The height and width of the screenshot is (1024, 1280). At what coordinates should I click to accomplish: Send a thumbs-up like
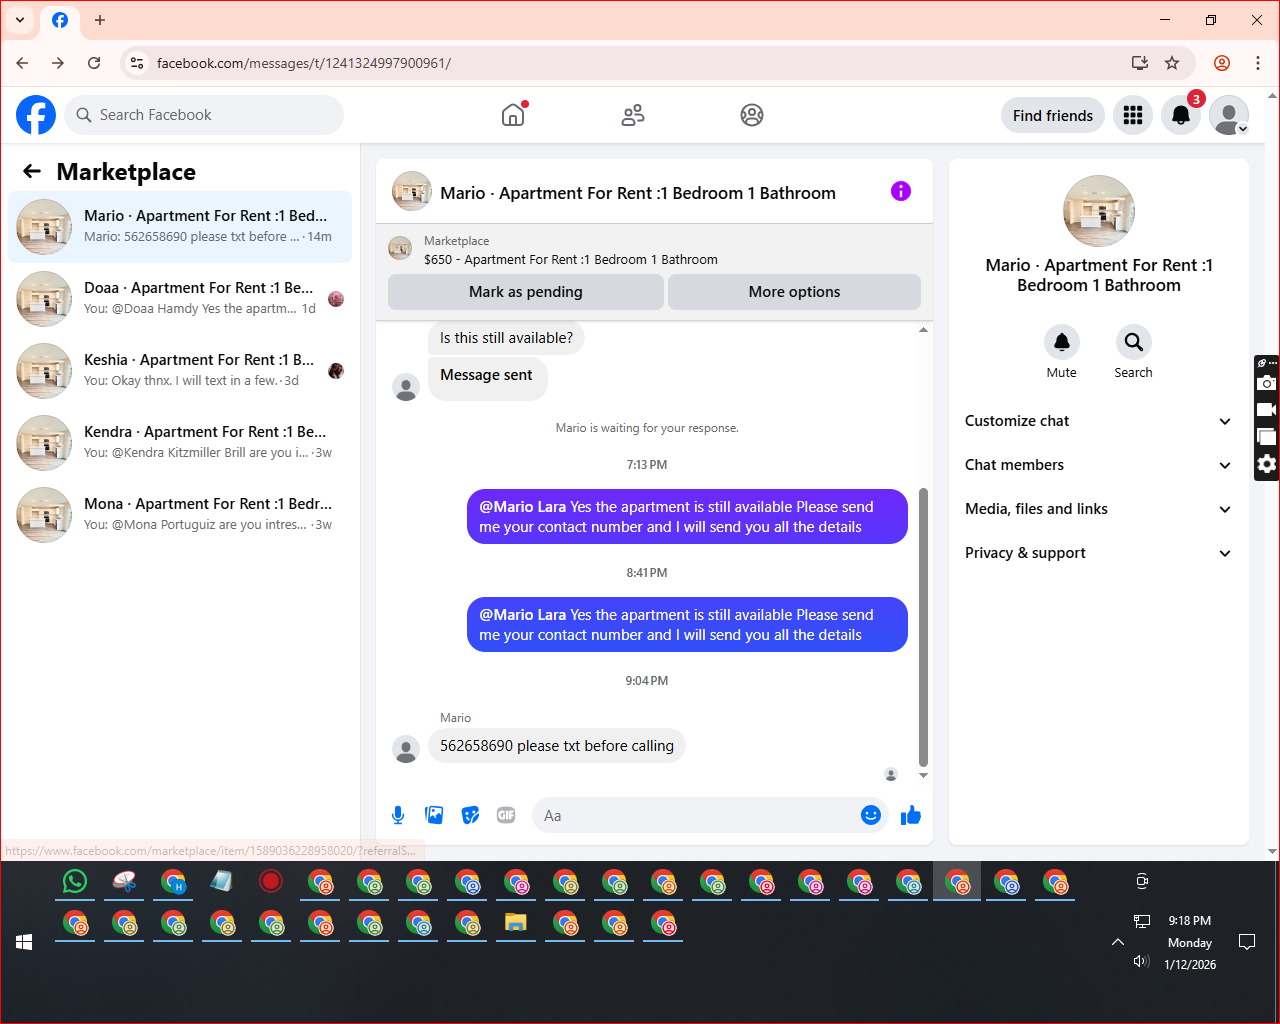(910, 815)
